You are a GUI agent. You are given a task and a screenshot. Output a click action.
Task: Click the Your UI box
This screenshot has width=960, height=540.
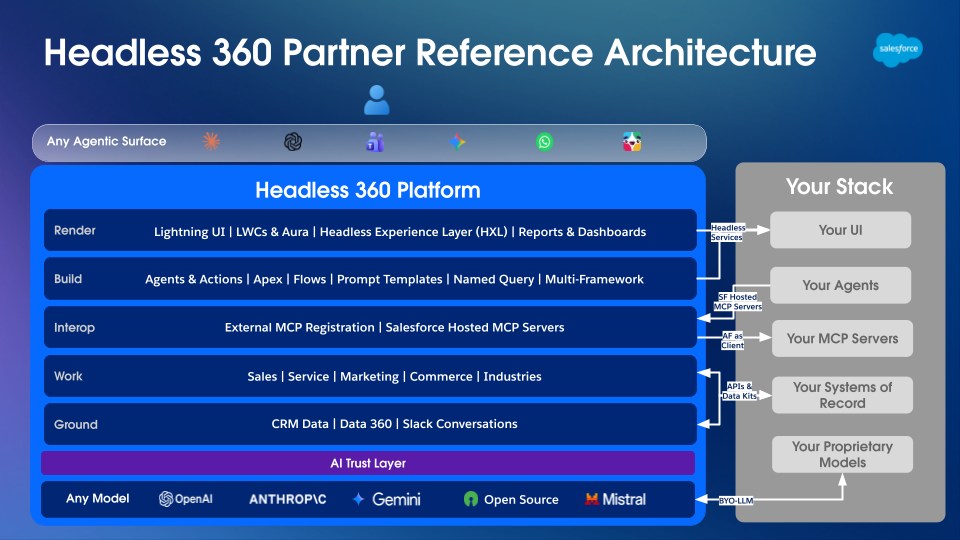point(840,230)
